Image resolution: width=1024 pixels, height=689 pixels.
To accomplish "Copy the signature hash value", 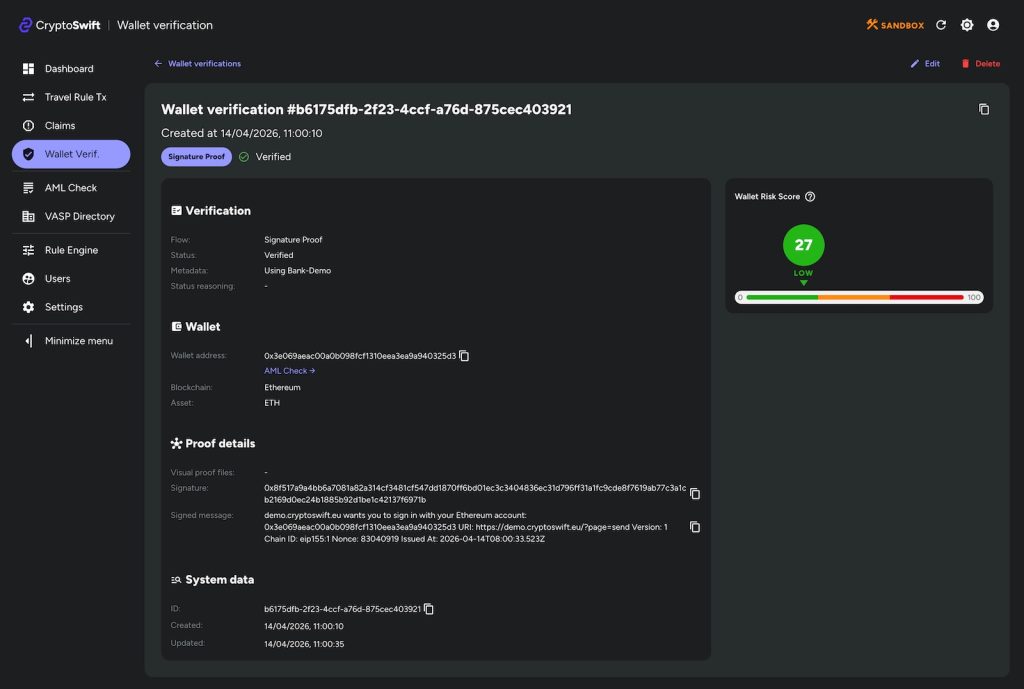I will coord(695,493).
